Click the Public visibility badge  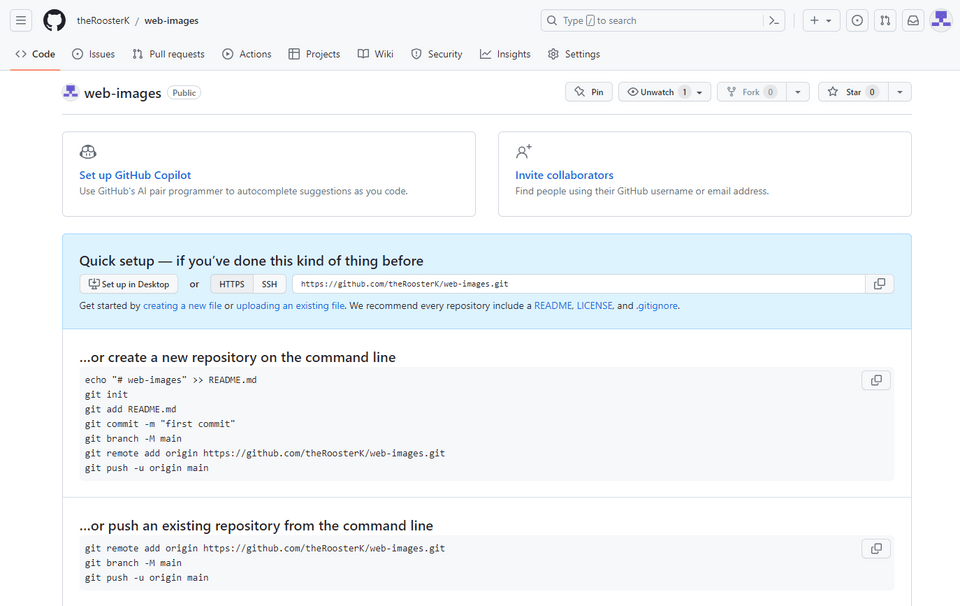pos(184,93)
